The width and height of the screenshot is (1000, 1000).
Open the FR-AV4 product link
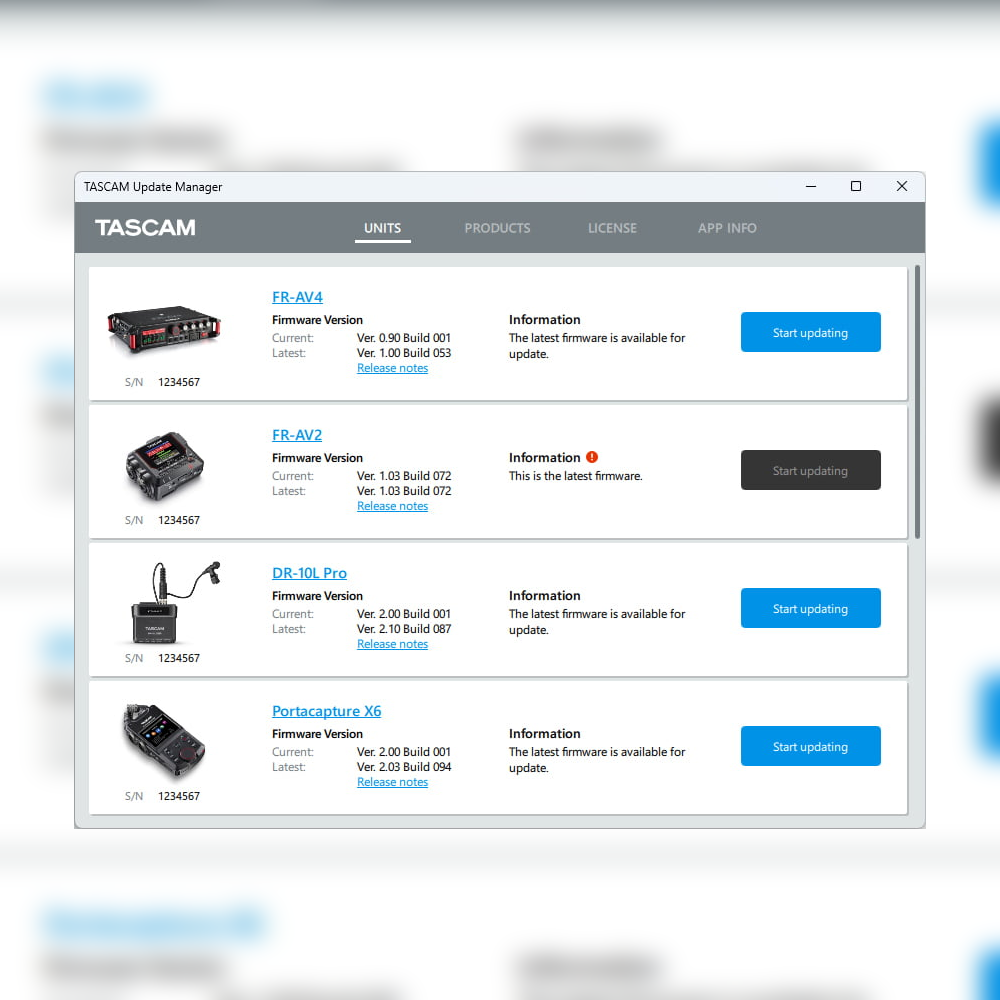(x=297, y=297)
